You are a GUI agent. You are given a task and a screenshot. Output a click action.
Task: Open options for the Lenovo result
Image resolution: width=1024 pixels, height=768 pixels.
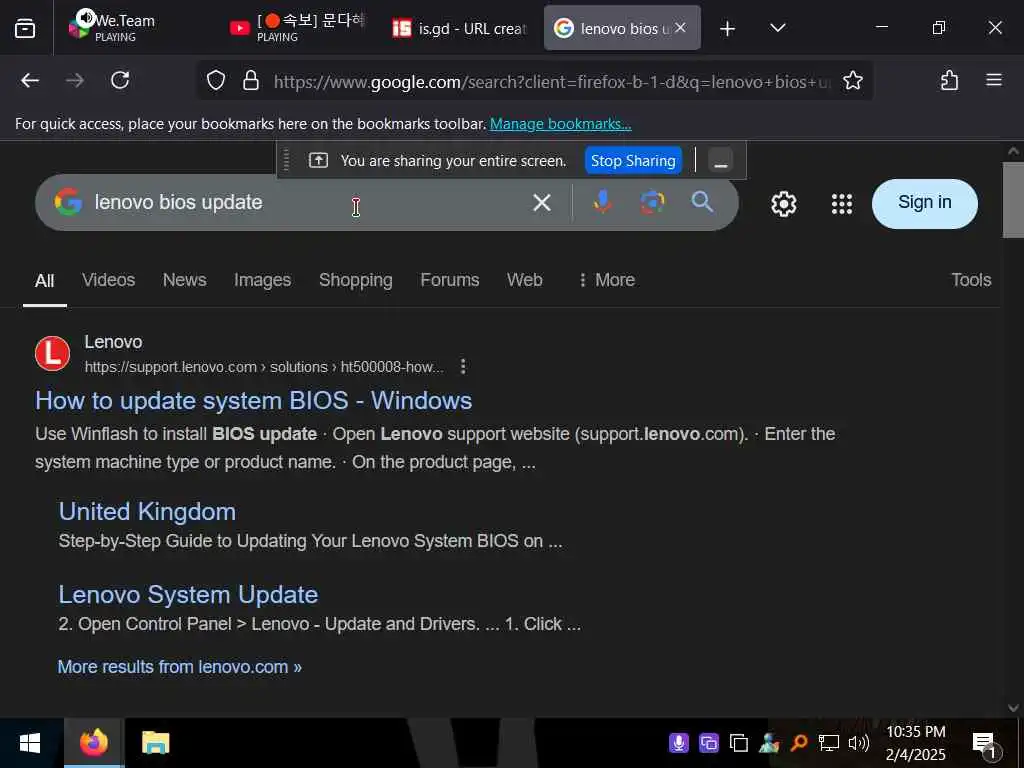(463, 366)
